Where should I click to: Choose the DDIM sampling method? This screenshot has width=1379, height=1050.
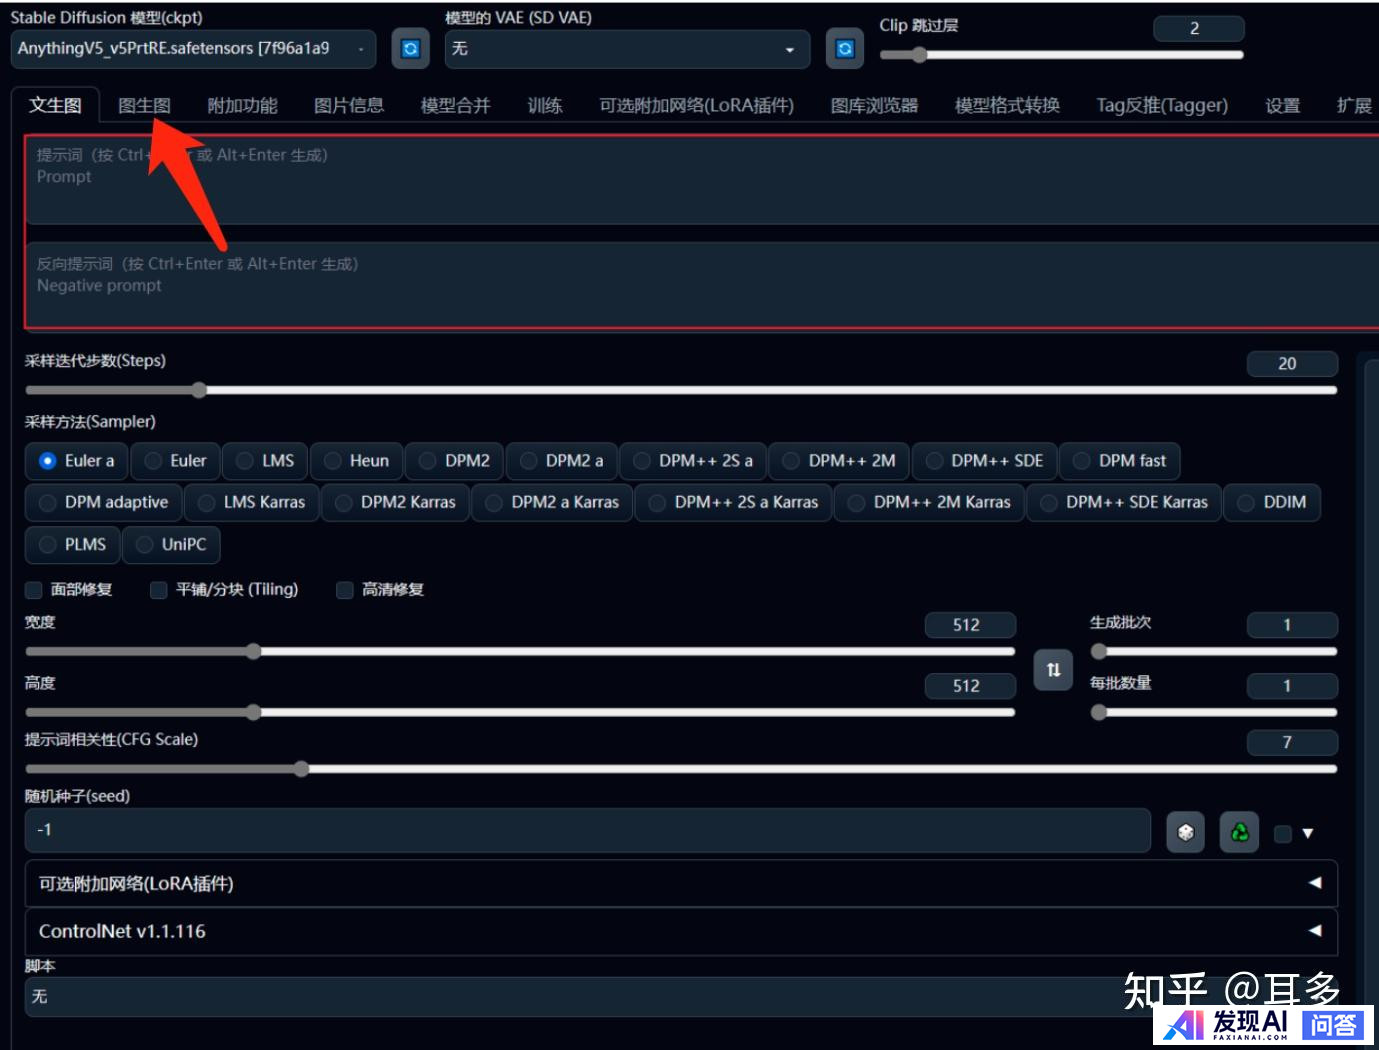1272,502
